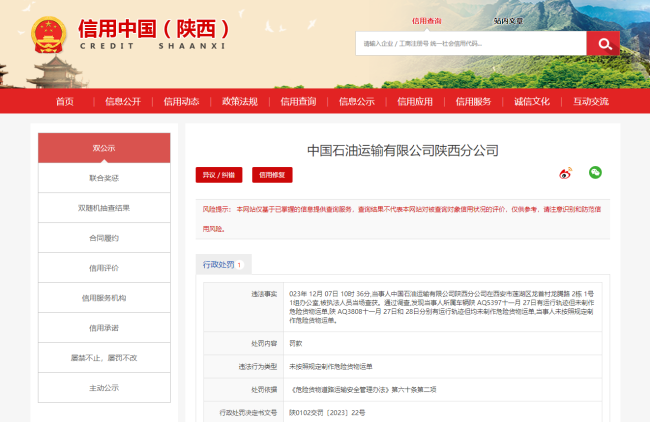The height and width of the screenshot is (422, 650).
Task: Open 信用服务 in the navigation bar
Action: pyautogui.click(x=473, y=102)
